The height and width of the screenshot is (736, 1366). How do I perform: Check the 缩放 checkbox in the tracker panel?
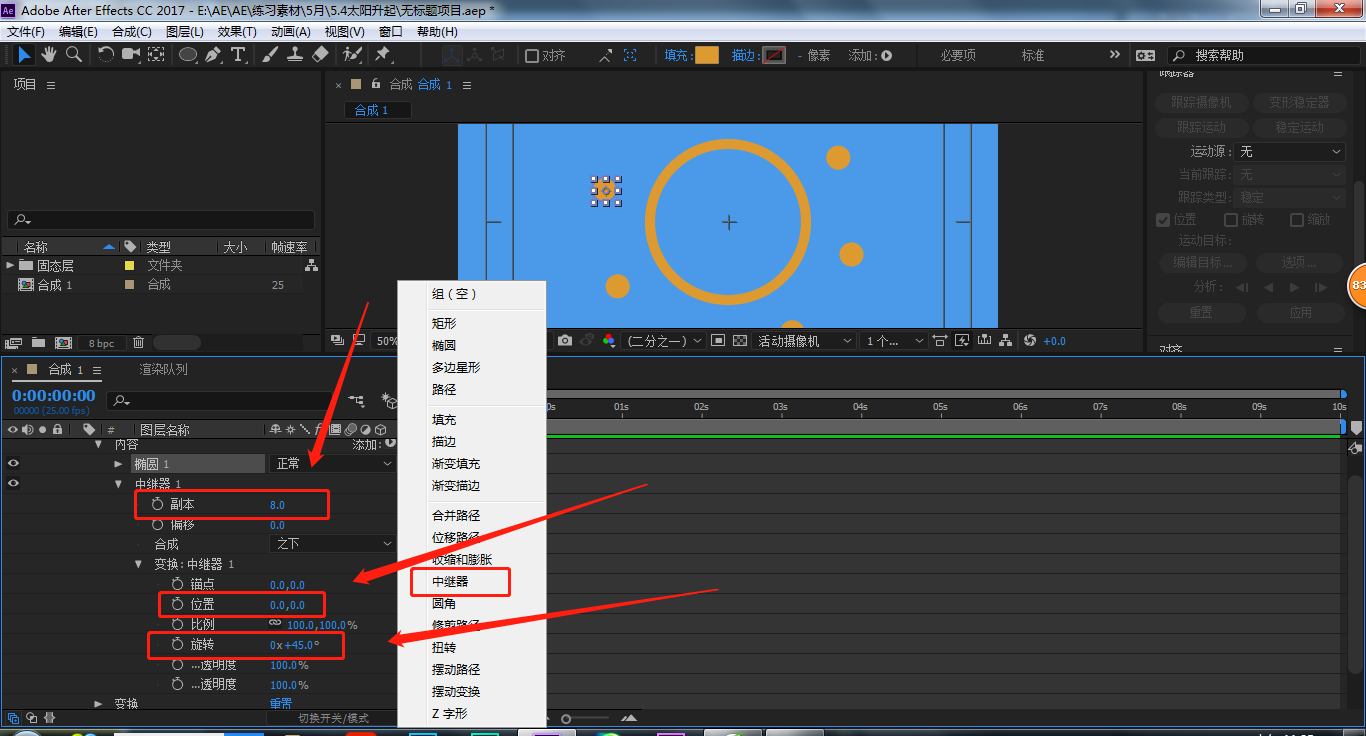click(1297, 220)
